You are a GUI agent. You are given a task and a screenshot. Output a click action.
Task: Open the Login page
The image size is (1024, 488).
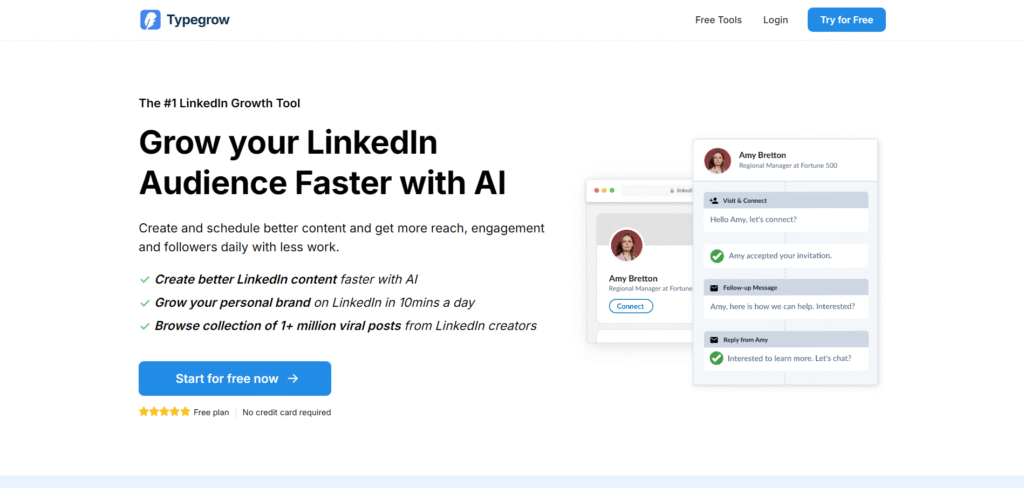[775, 20]
